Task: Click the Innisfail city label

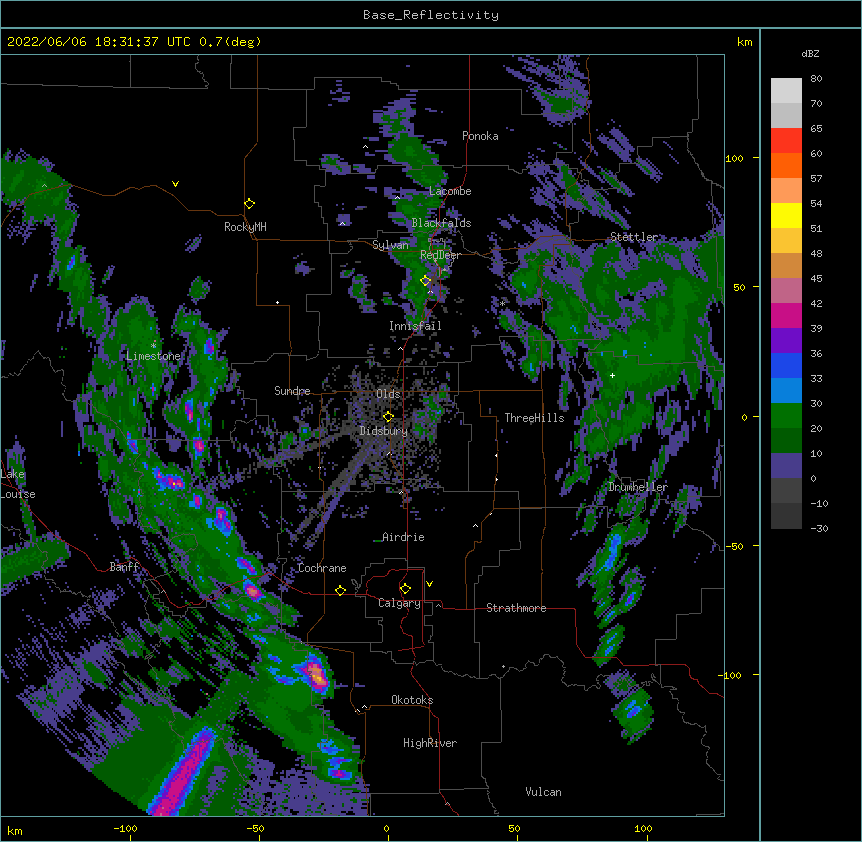Action: (415, 326)
